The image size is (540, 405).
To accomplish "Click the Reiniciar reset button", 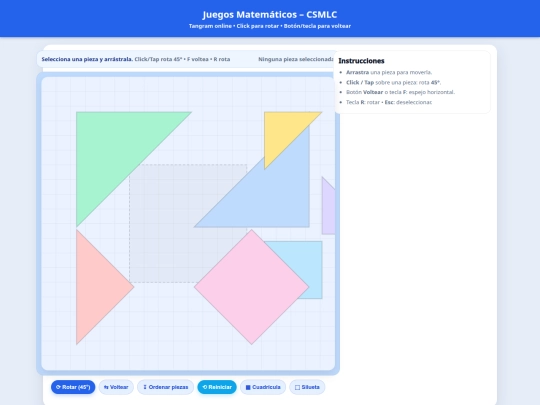I will pos(217,387).
